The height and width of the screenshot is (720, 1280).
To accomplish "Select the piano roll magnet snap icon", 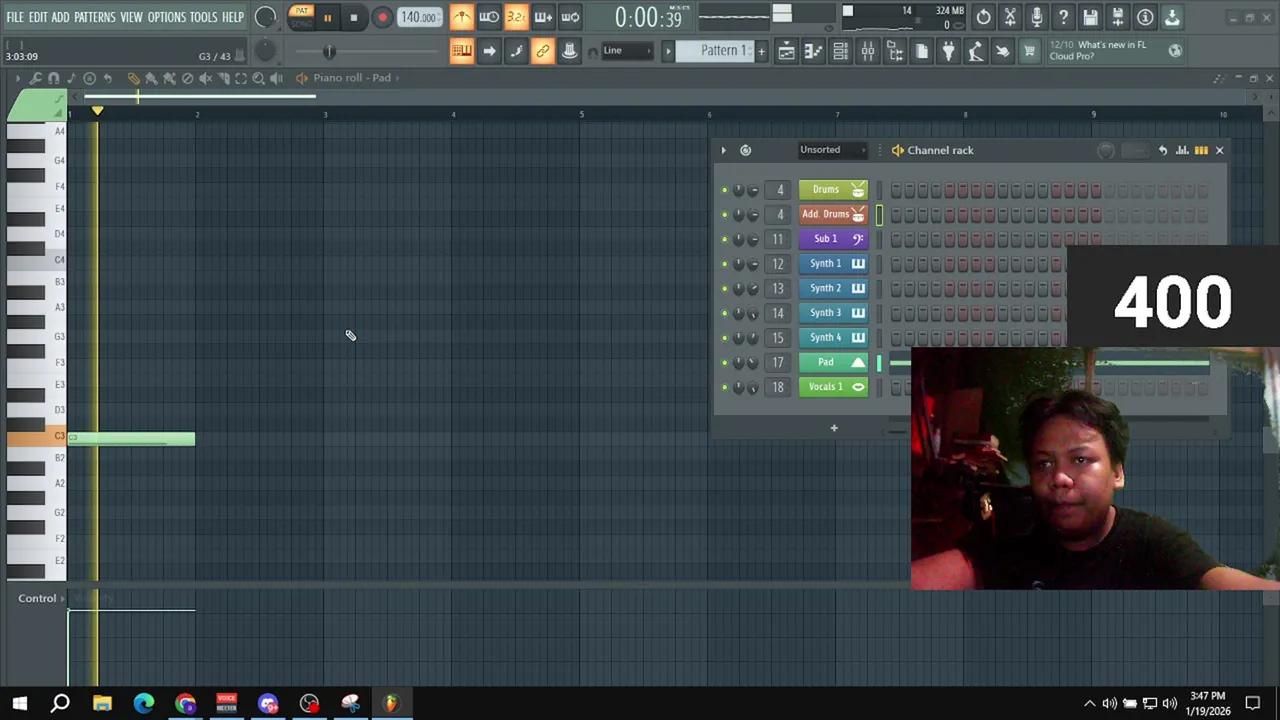I will [53, 78].
